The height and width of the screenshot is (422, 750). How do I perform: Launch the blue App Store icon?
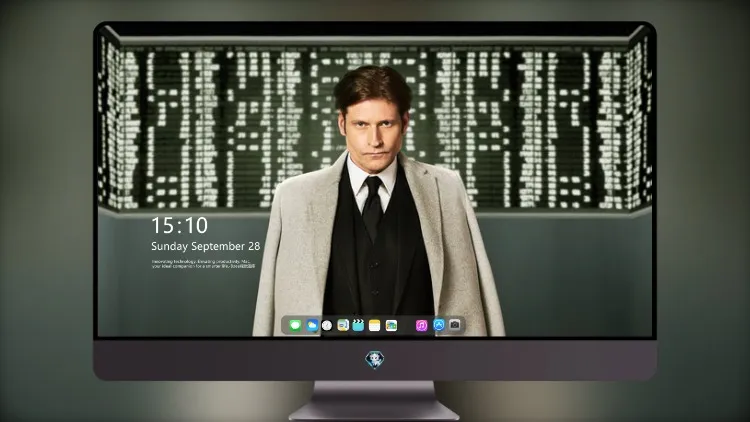tap(439, 325)
